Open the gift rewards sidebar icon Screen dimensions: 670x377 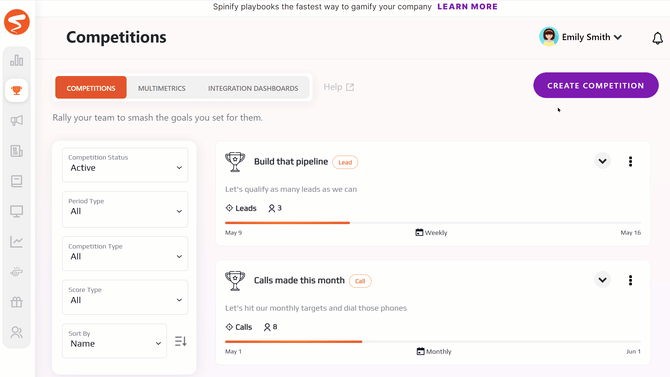(17, 302)
